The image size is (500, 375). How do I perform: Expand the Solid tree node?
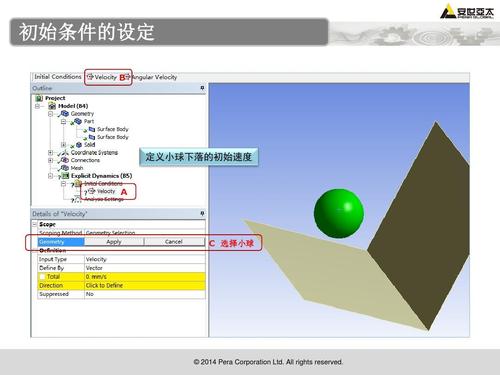tap(63, 145)
